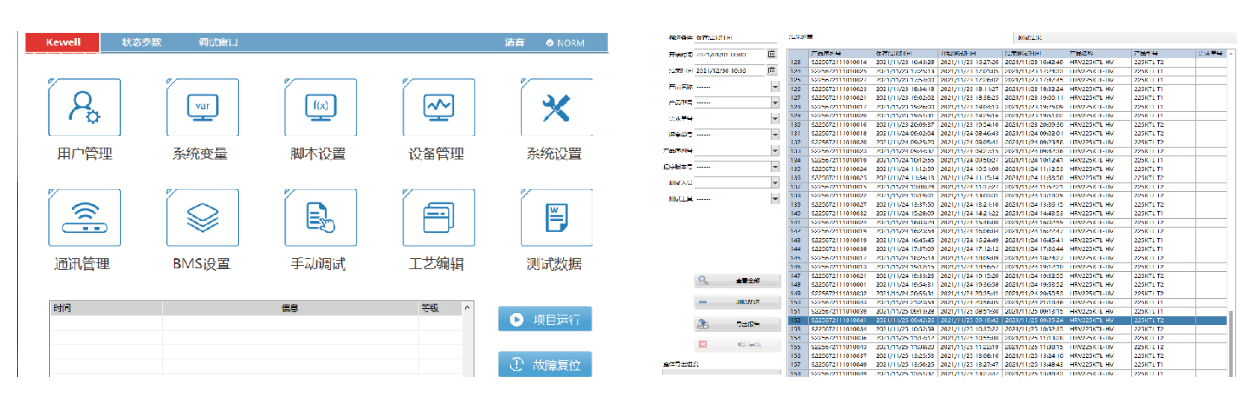Image resolution: width=1253 pixels, height=414 pixels.
Task: Click the calendar icon beside start time
Action: click(771, 53)
